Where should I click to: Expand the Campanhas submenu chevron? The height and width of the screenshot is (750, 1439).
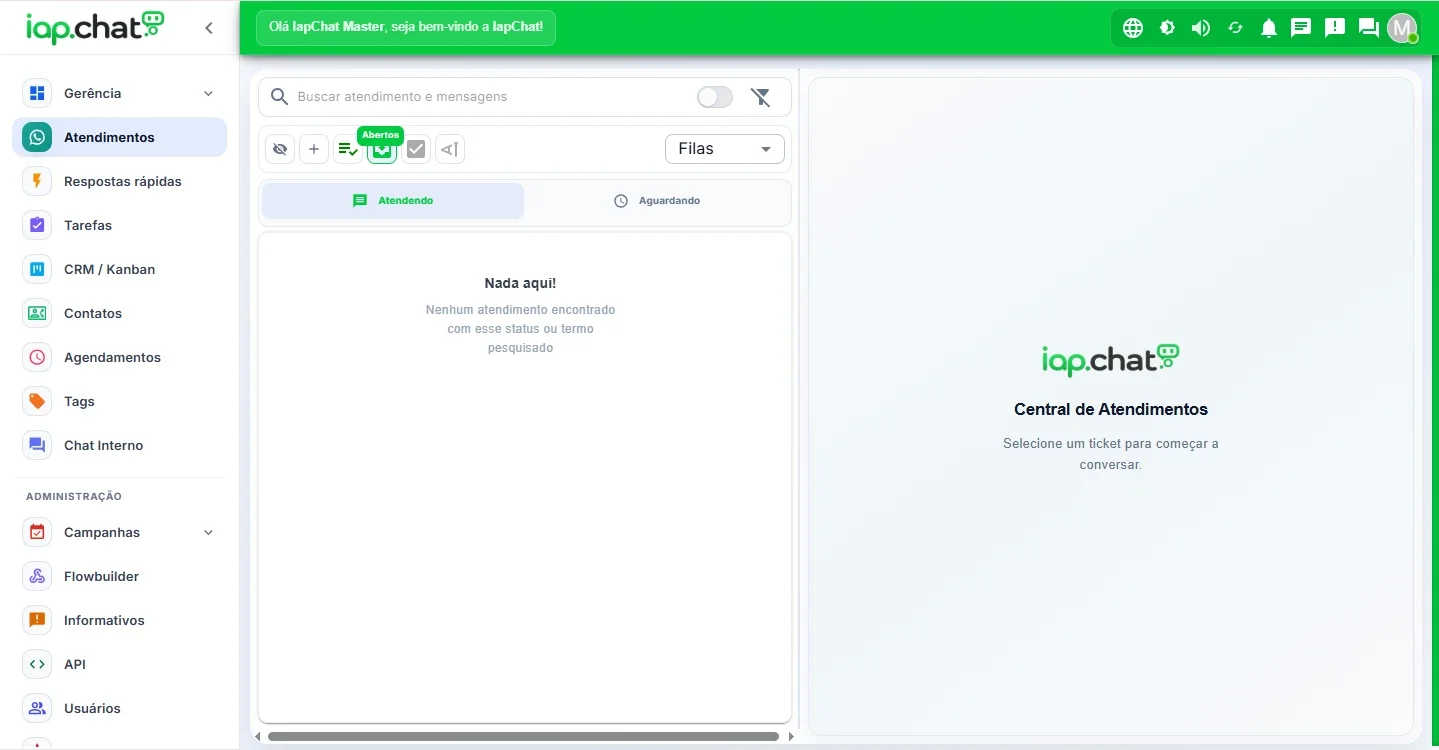208,532
